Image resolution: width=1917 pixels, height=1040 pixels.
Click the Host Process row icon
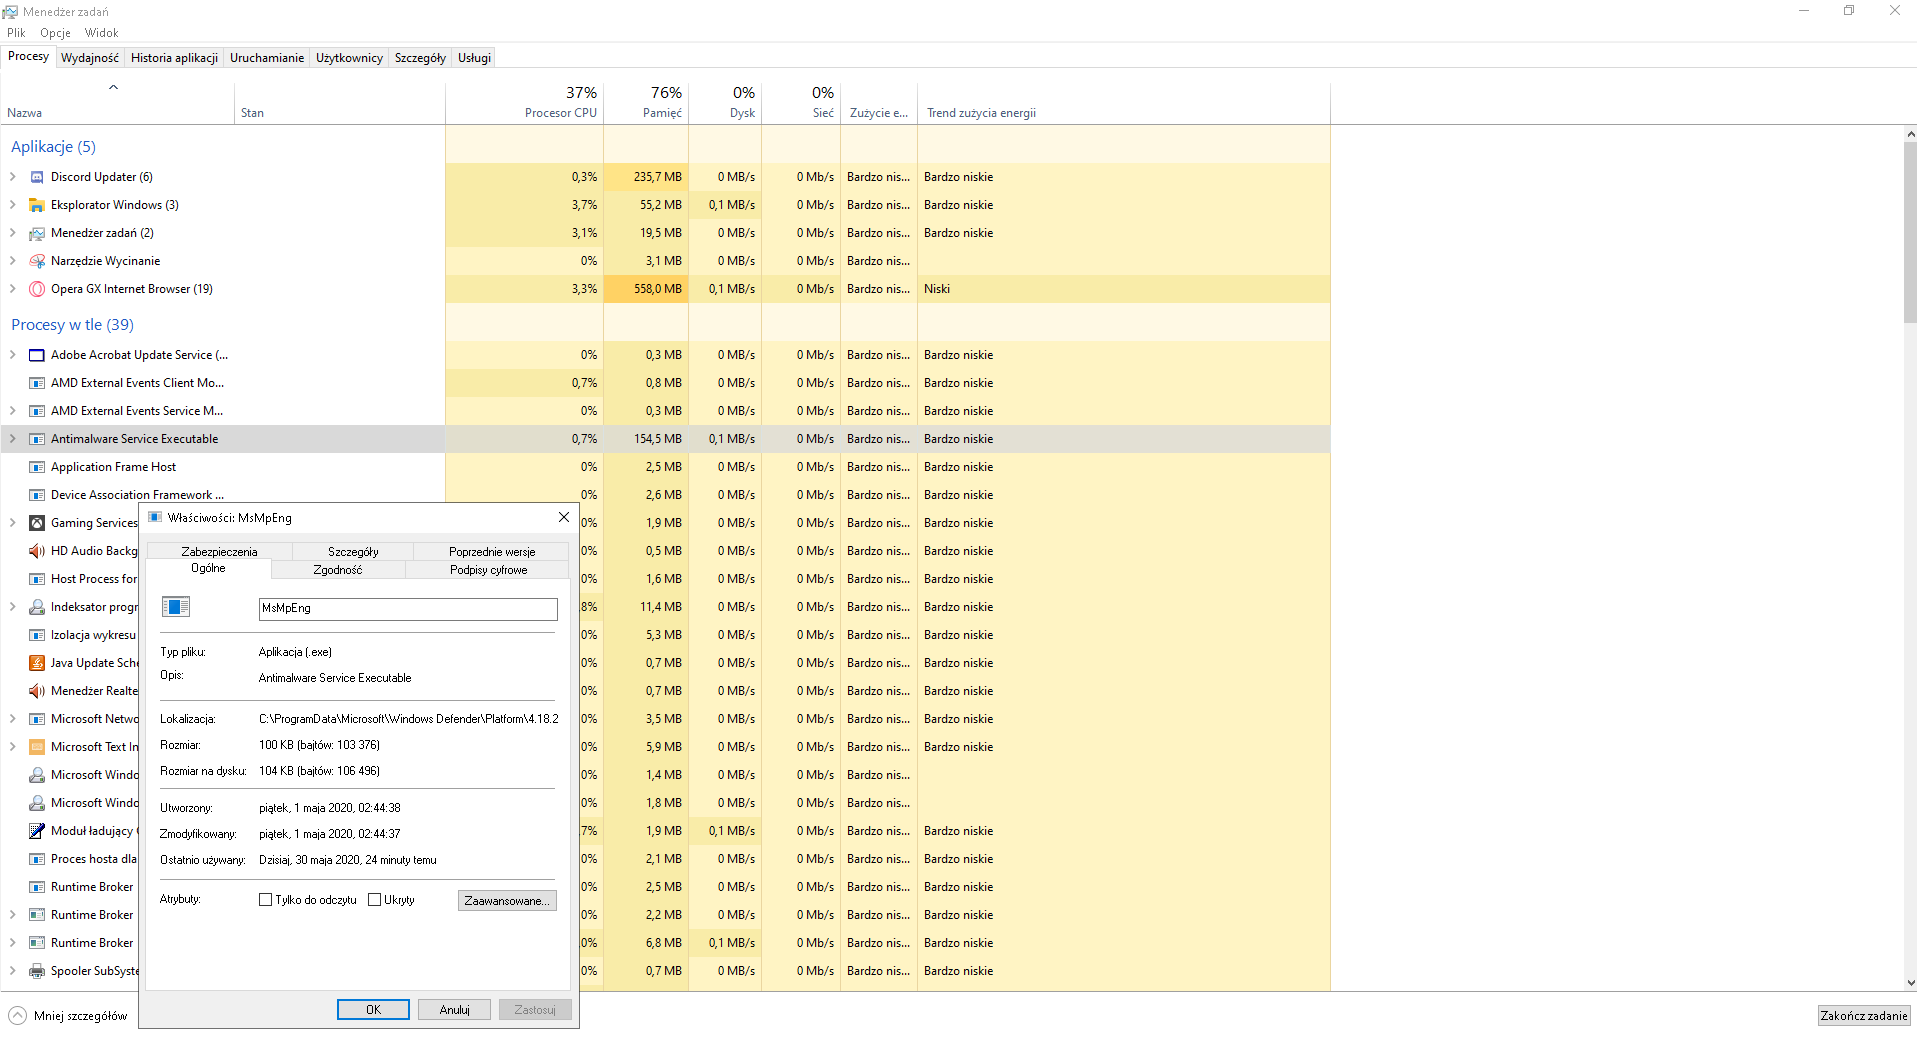point(37,579)
